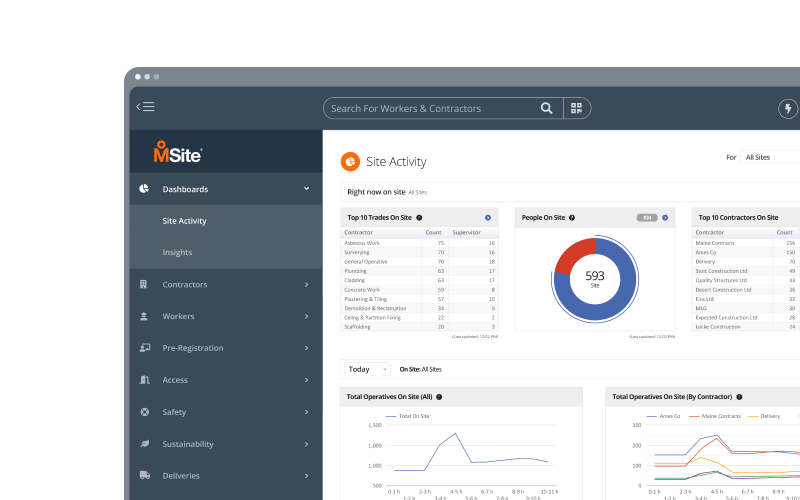Click the blue arrow icon on Top 10 Trades

(x=487, y=217)
